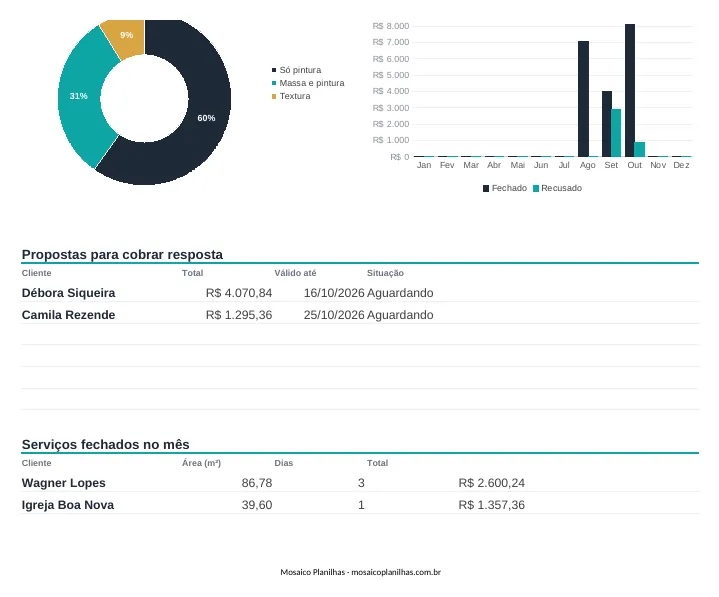Select the 'Wagner Lopes' client cell
Image resolution: width=719 pixels, height=597 pixels.
[x=63, y=483]
